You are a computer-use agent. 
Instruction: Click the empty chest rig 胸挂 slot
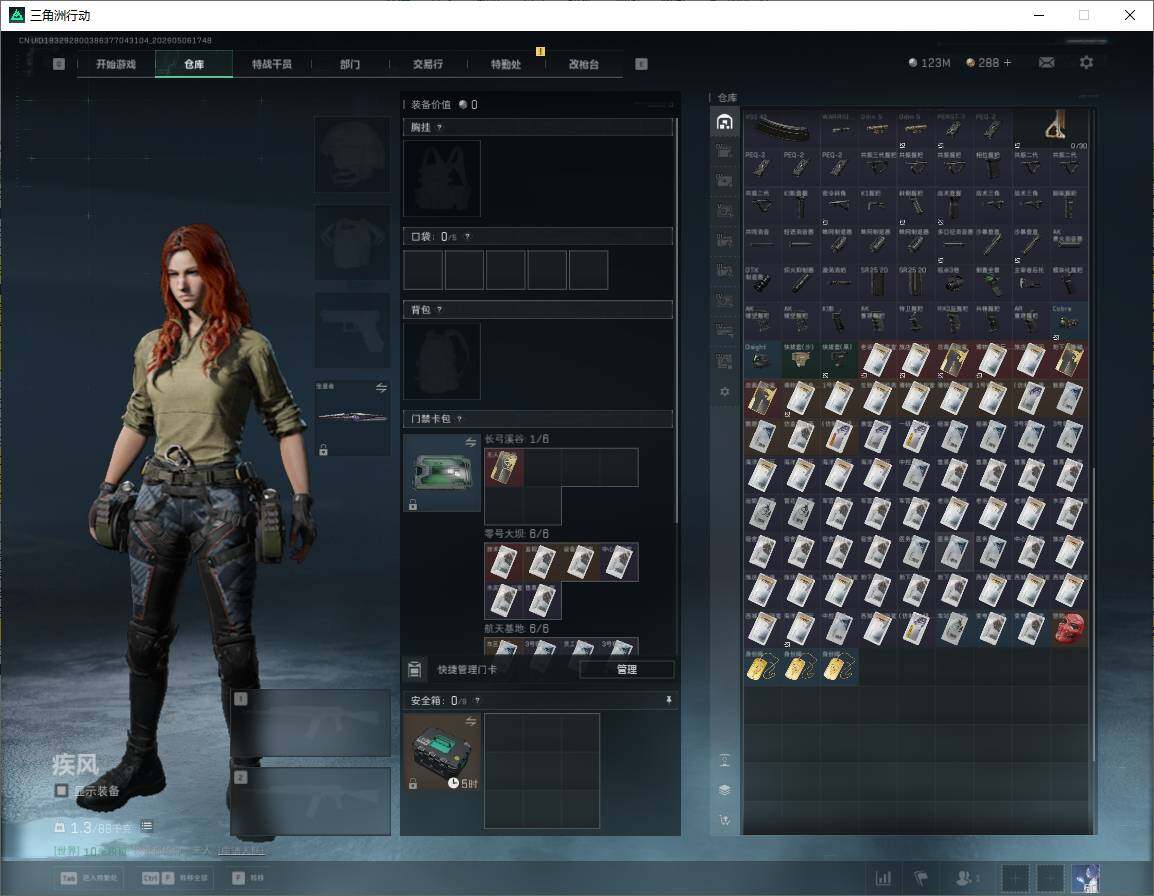pos(442,179)
